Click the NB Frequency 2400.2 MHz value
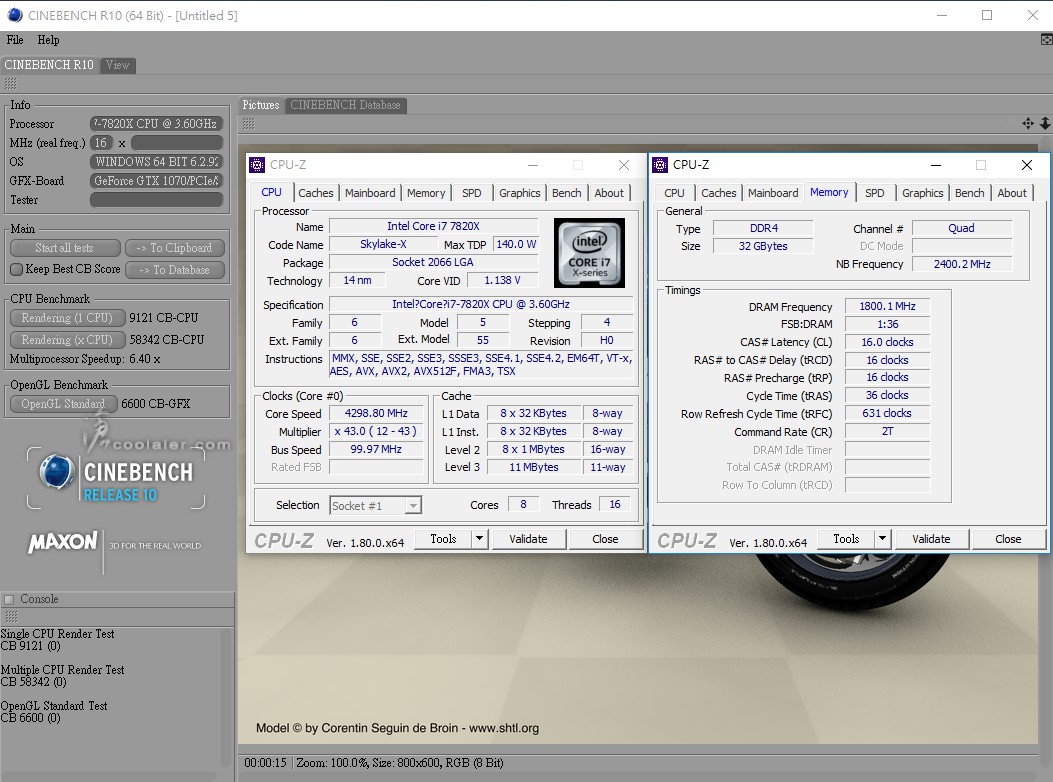Image resolution: width=1053 pixels, height=782 pixels. pos(962,264)
